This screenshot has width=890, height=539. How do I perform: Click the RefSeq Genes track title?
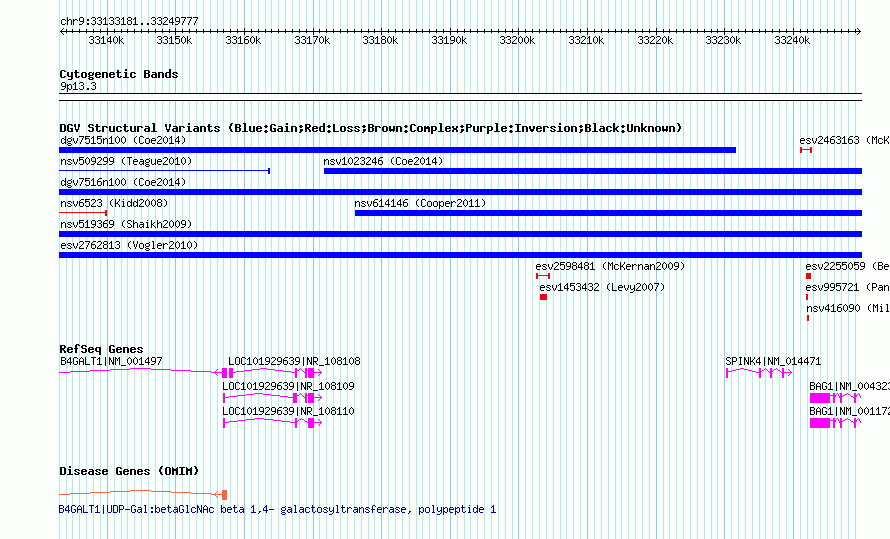(101, 349)
